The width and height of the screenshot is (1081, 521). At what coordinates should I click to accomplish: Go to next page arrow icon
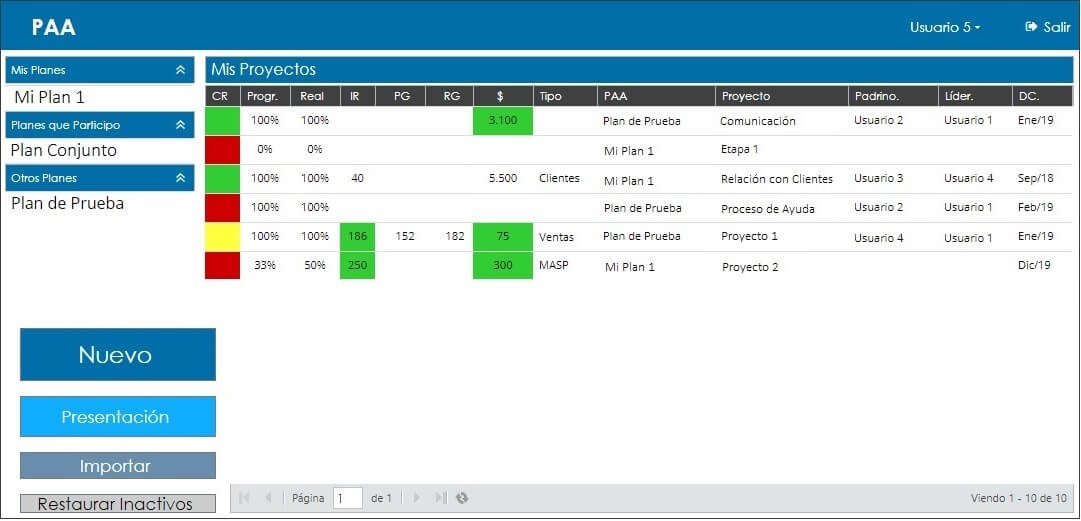[416, 498]
